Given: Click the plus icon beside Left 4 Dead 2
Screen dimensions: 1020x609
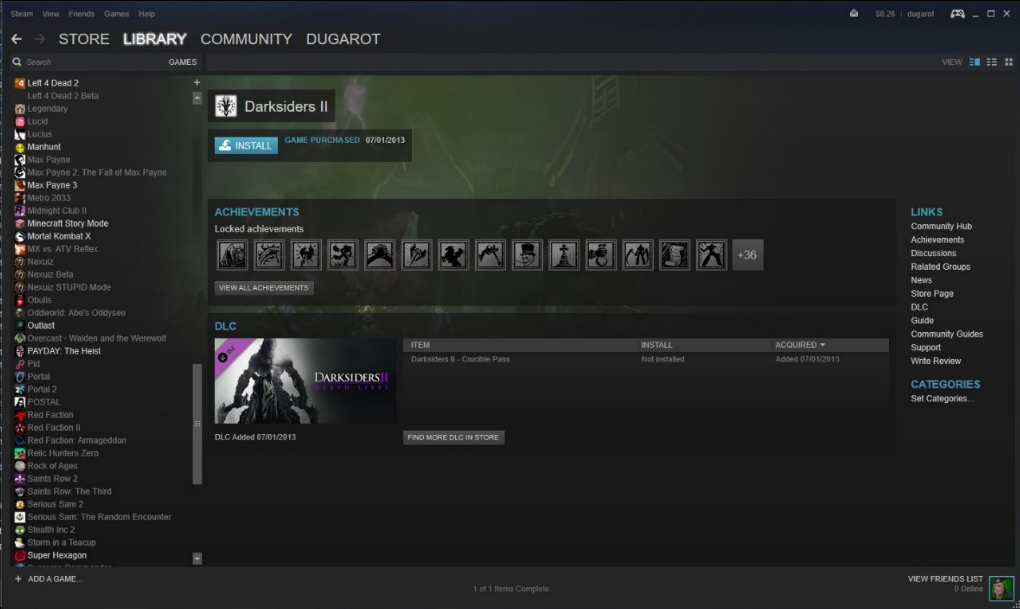Looking at the screenshot, I should click(x=196, y=83).
